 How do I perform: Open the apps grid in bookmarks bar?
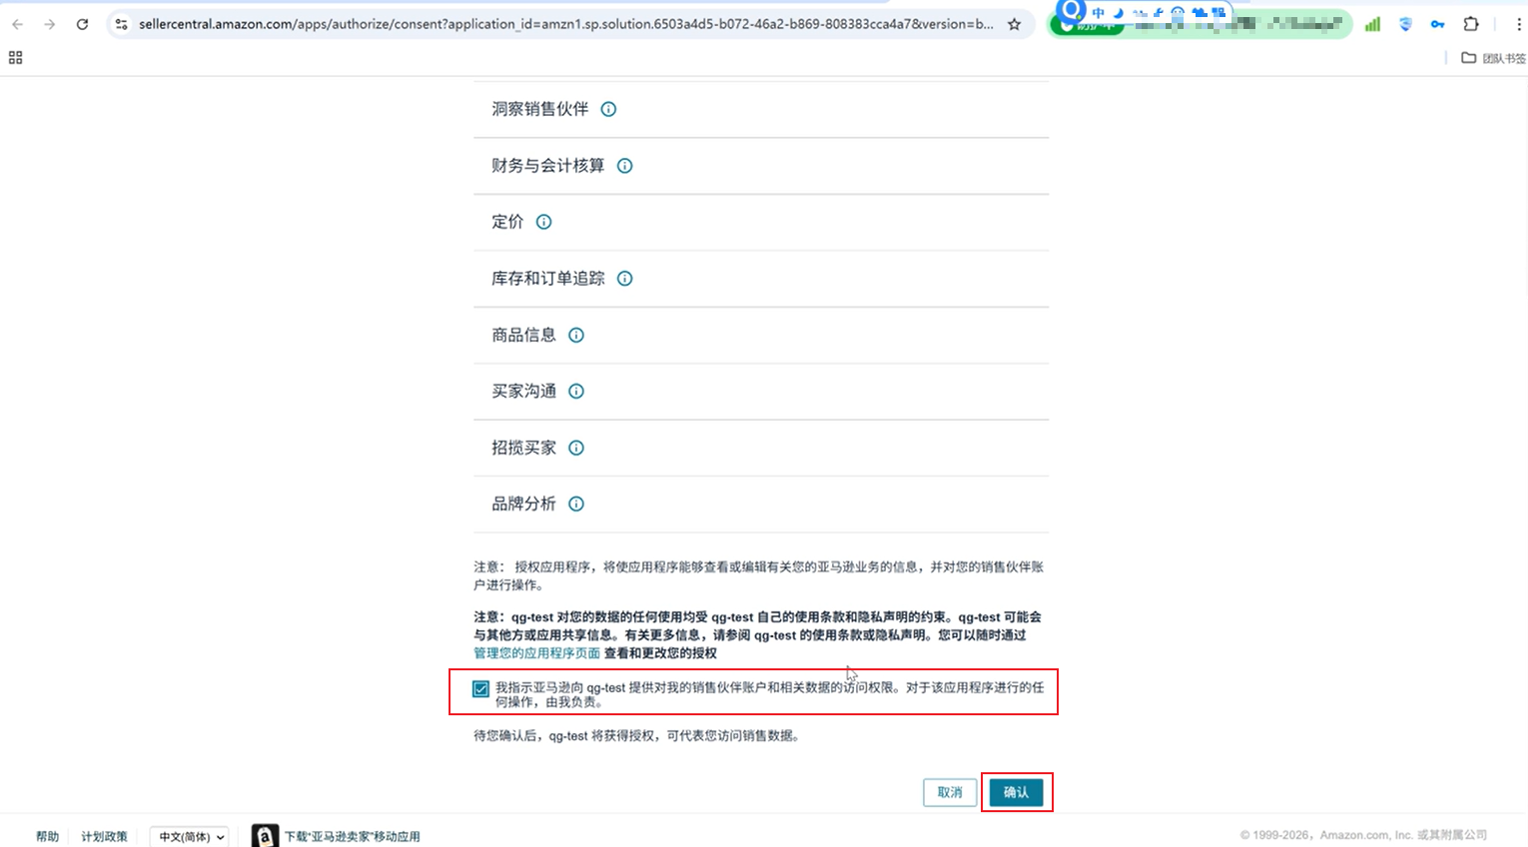point(15,58)
